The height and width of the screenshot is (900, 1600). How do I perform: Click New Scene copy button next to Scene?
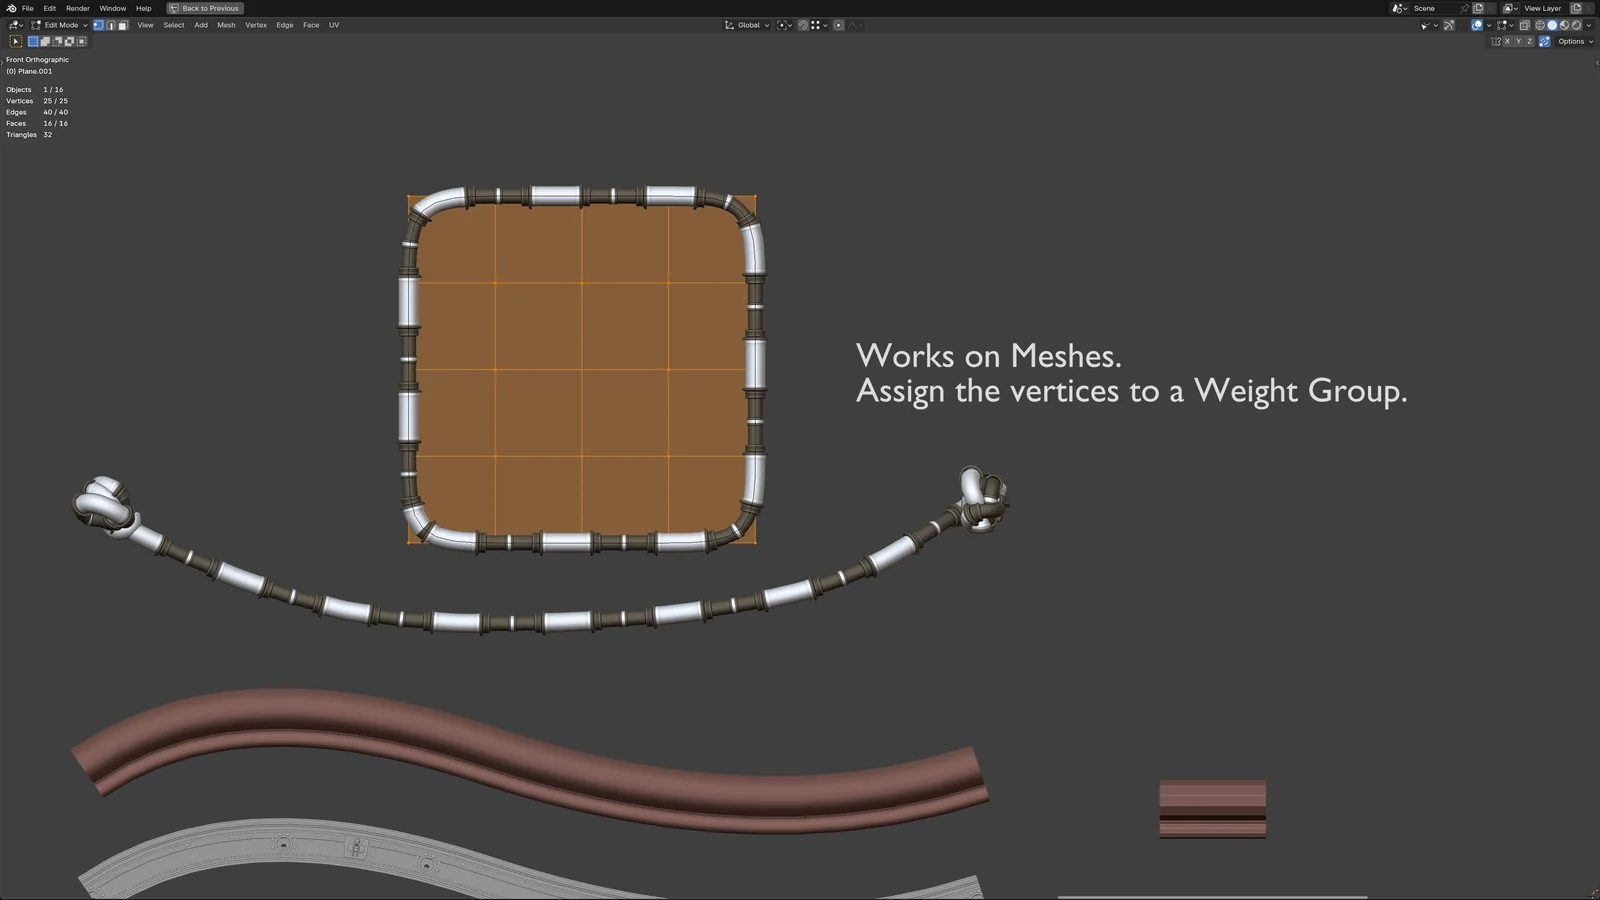tap(1478, 8)
